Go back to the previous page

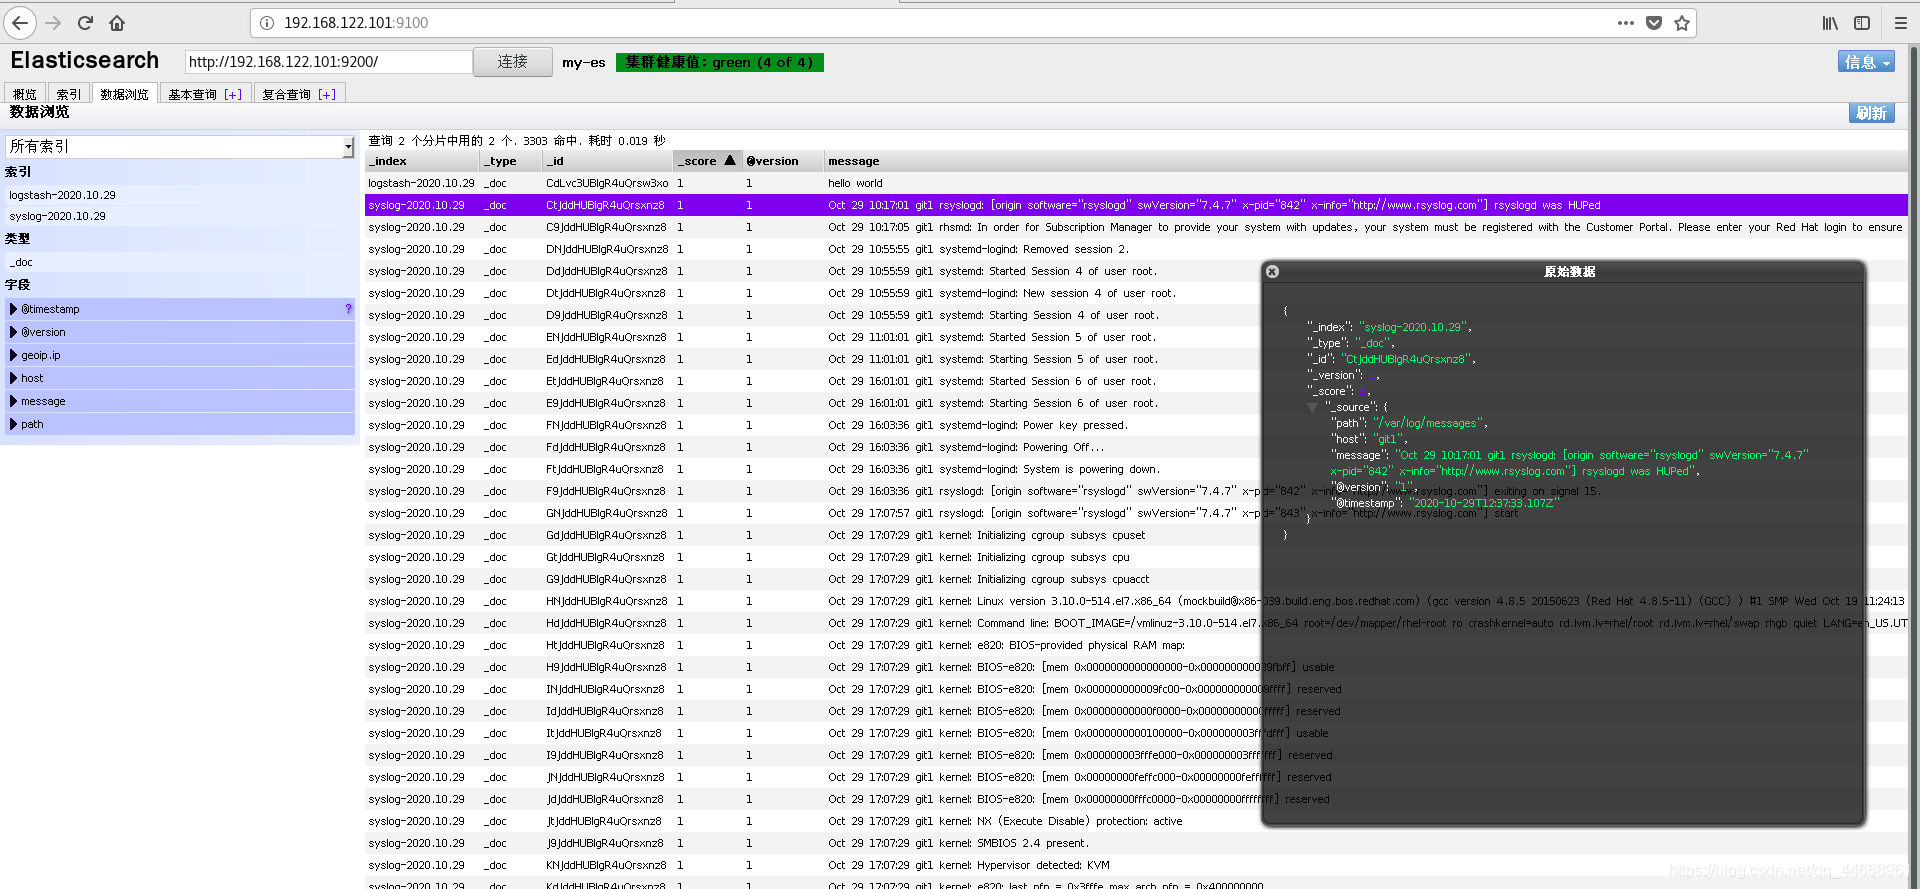20,22
